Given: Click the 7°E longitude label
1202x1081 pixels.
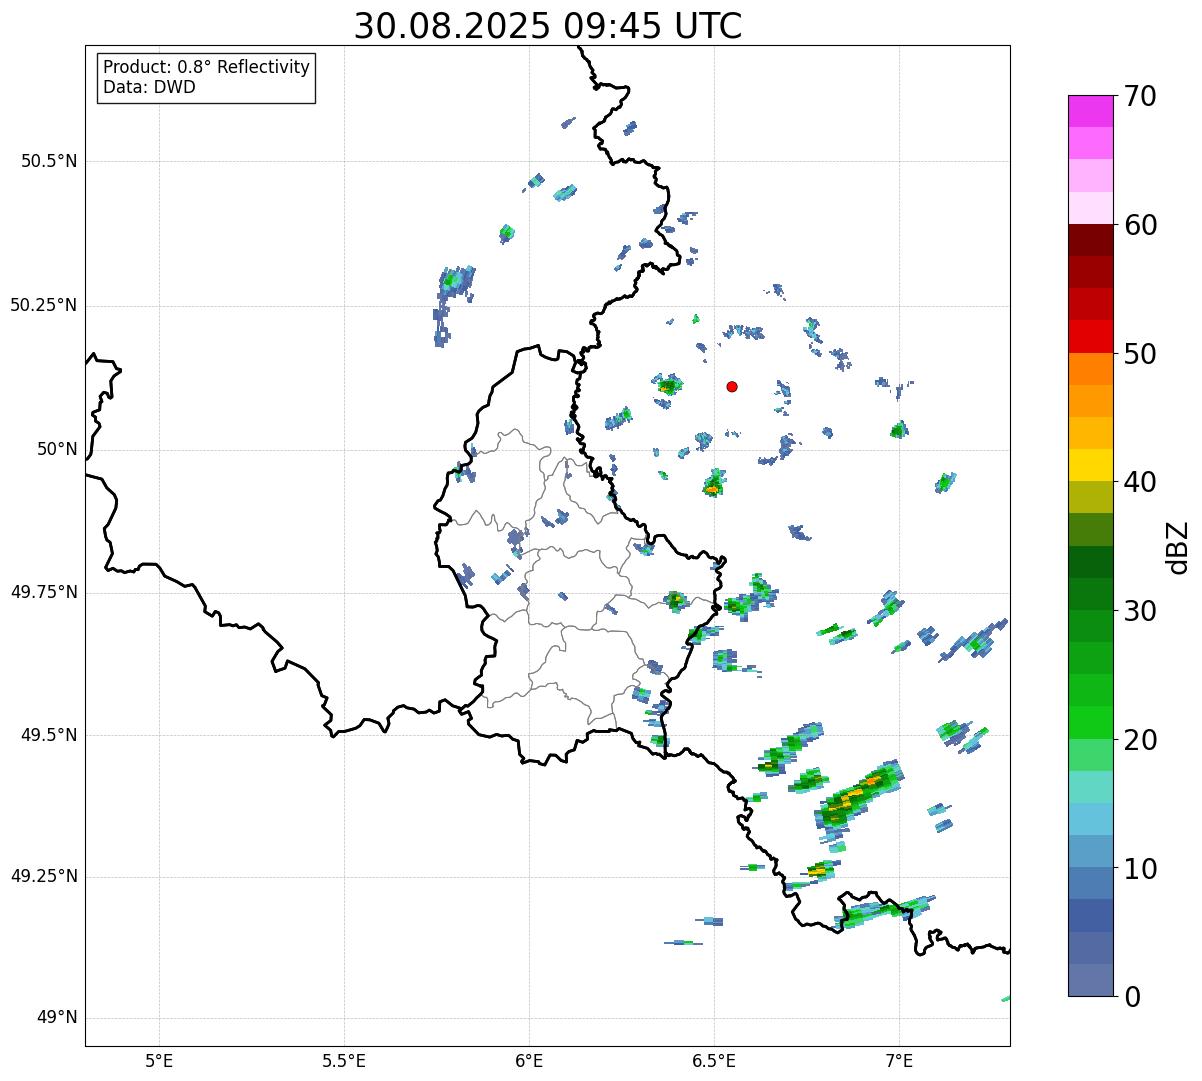Looking at the screenshot, I should (899, 1060).
